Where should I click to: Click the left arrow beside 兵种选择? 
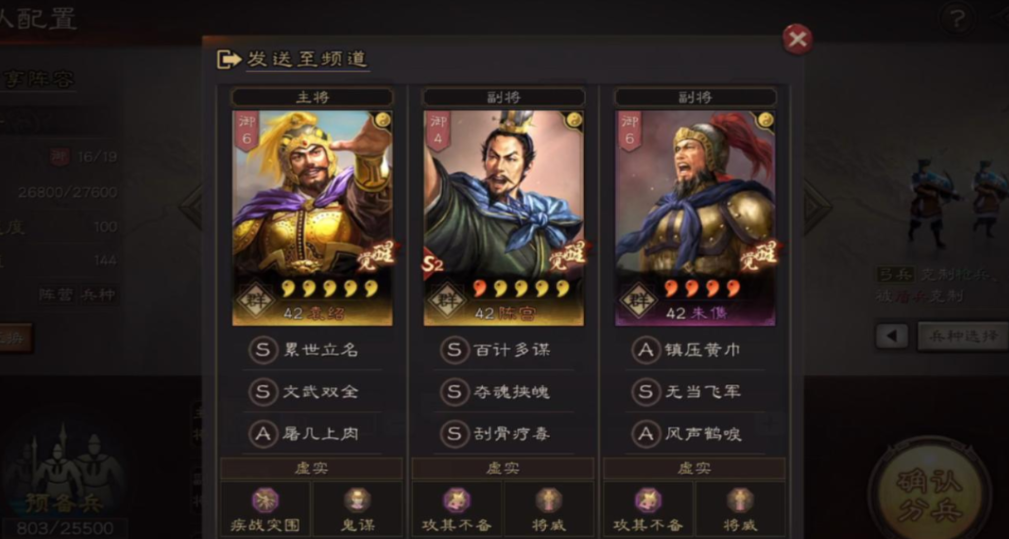coord(892,336)
